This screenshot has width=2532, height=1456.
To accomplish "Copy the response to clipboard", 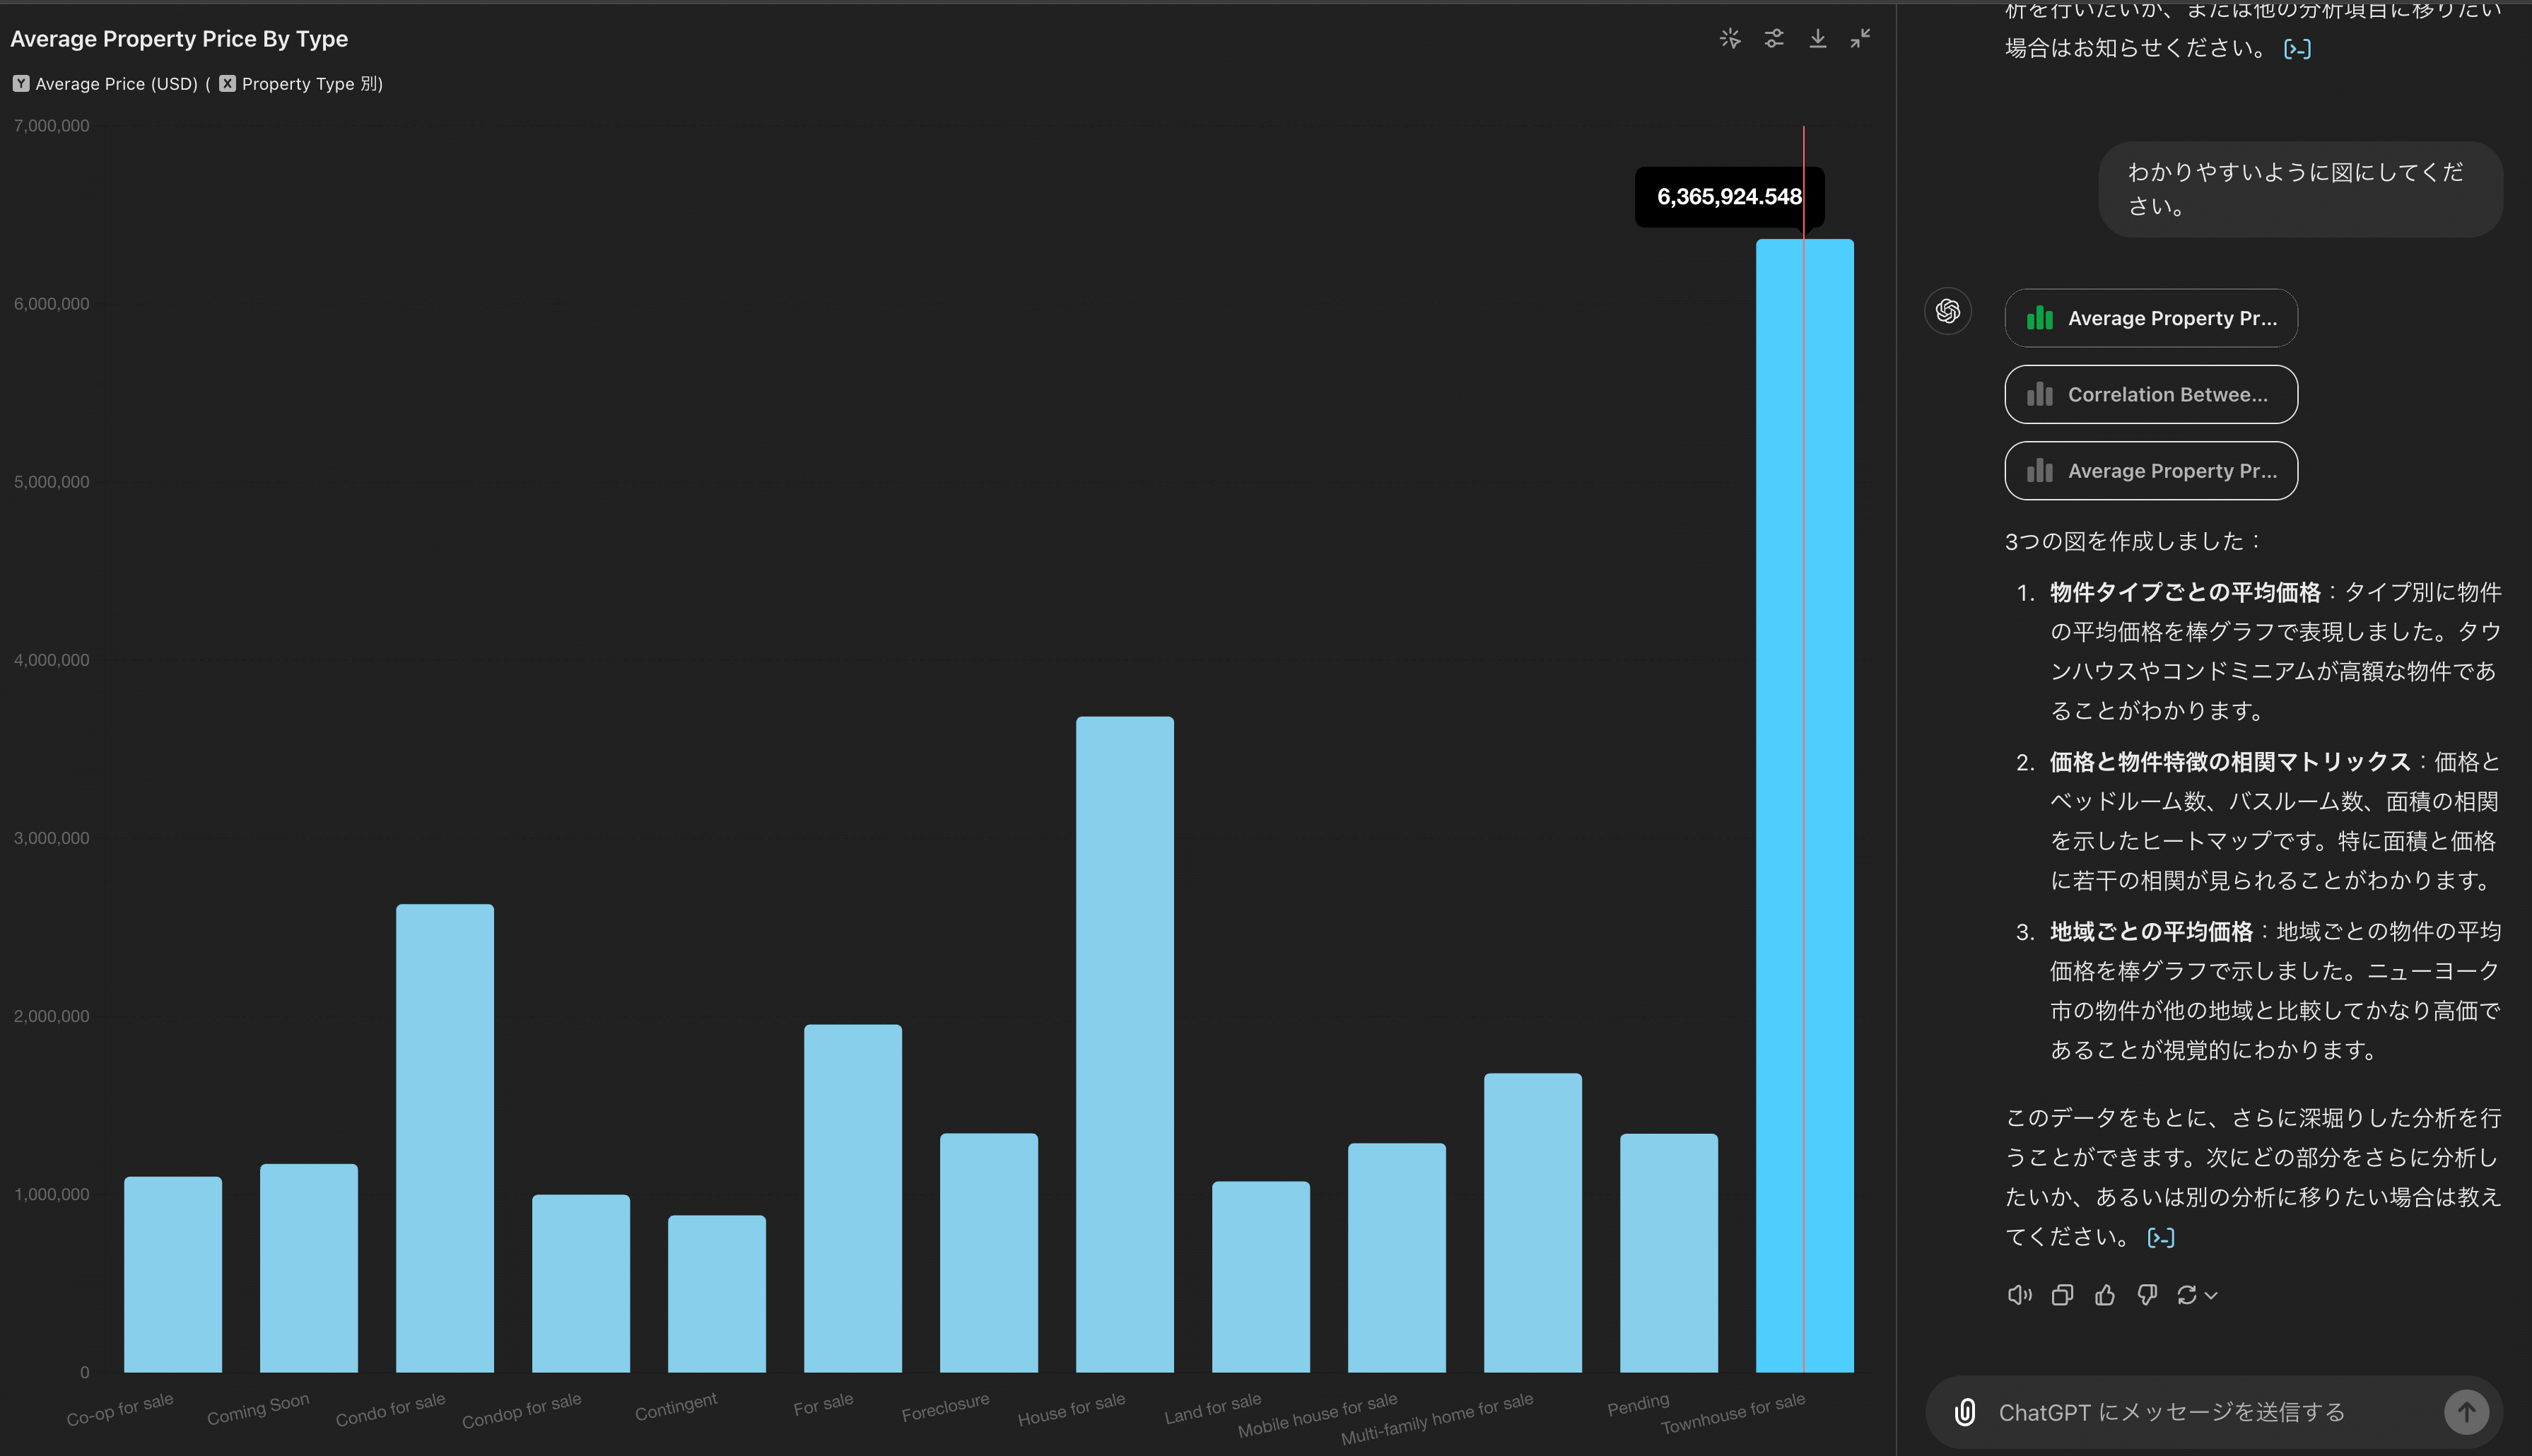I will tap(2062, 1295).
